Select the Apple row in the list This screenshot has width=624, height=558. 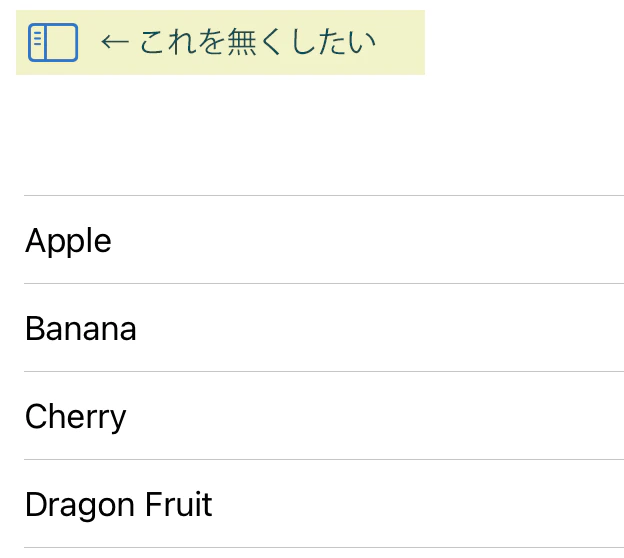click(x=324, y=240)
